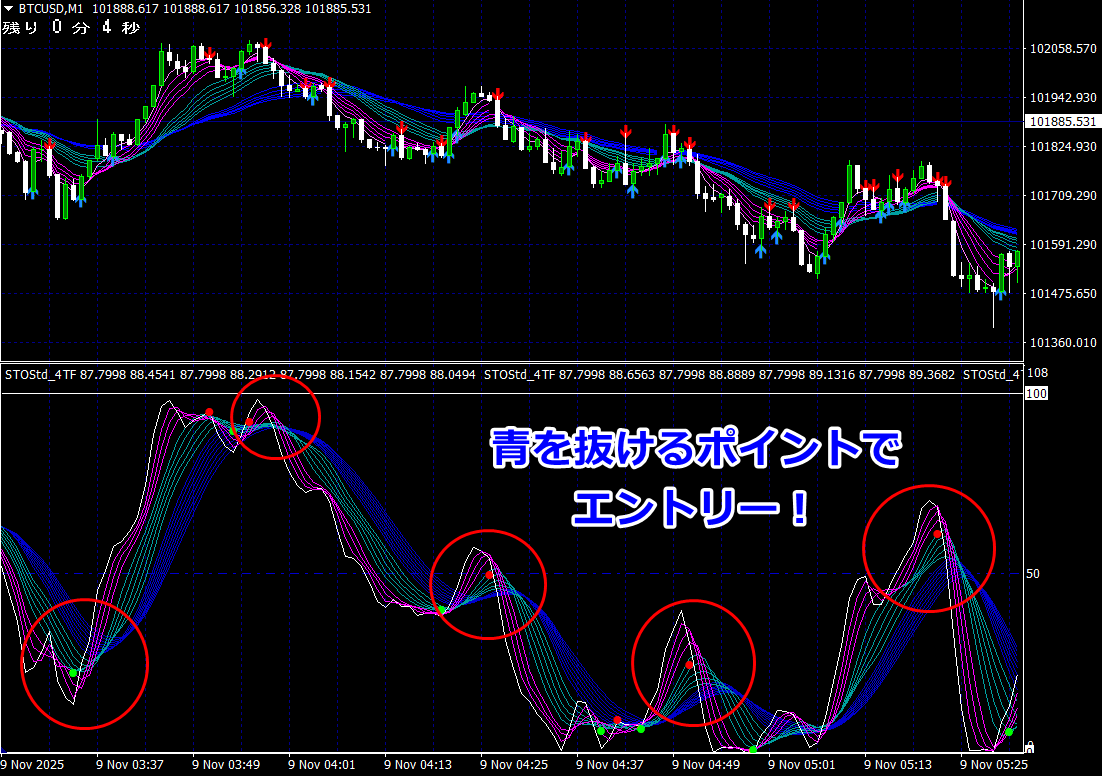This screenshot has width=1102, height=776.
Task: Click the boxed 100 level on oscillator scale
Action: point(1036,394)
